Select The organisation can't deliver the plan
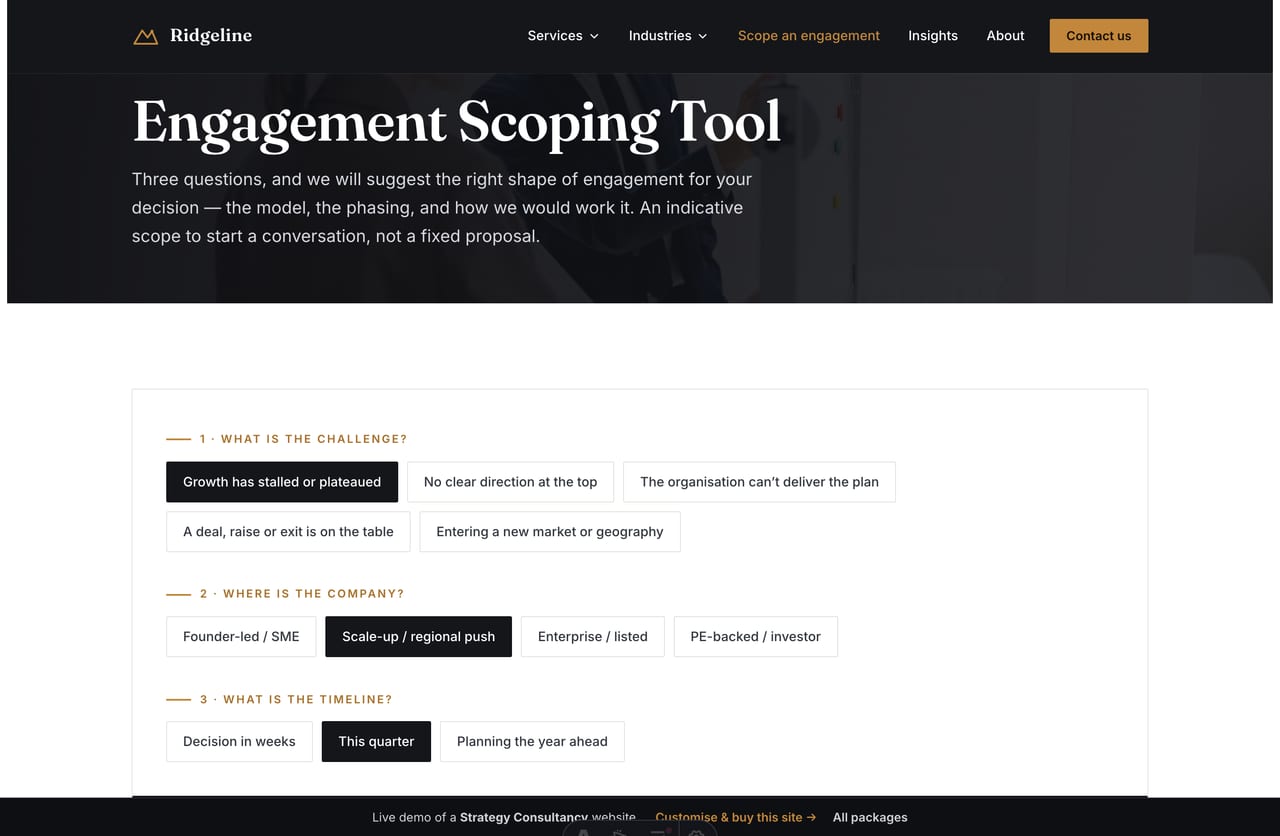 pos(759,482)
